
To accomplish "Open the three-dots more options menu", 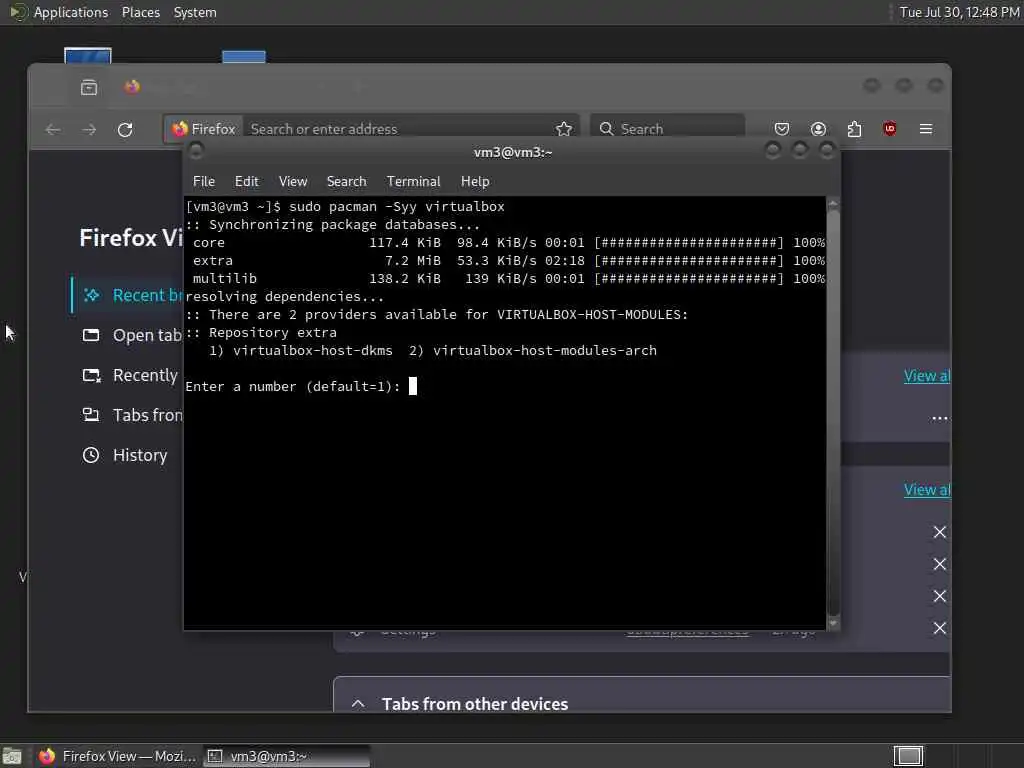I will tap(940, 418).
